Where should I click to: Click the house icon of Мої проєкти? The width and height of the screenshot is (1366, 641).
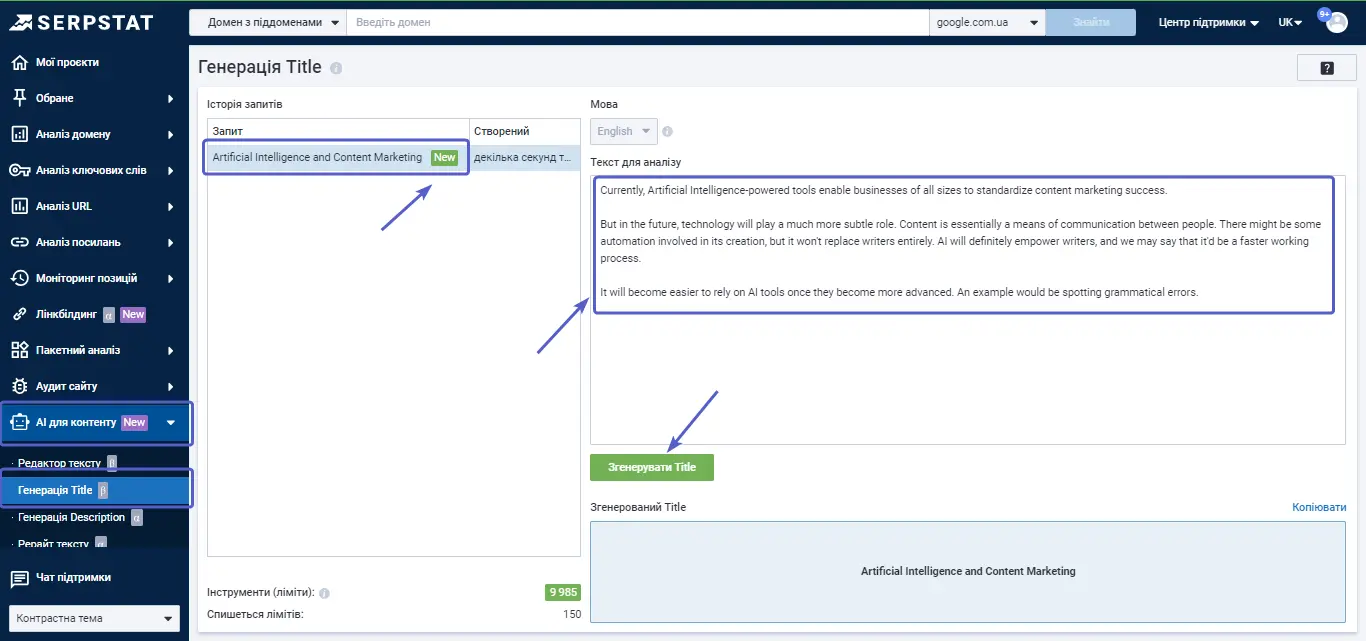[18, 62]
